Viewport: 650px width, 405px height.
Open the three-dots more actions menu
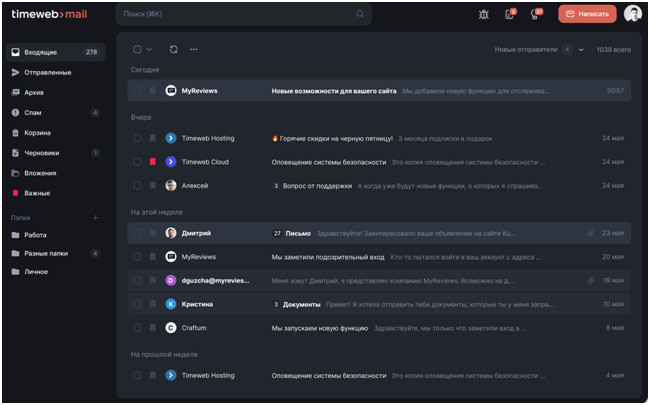click(193, 49)
